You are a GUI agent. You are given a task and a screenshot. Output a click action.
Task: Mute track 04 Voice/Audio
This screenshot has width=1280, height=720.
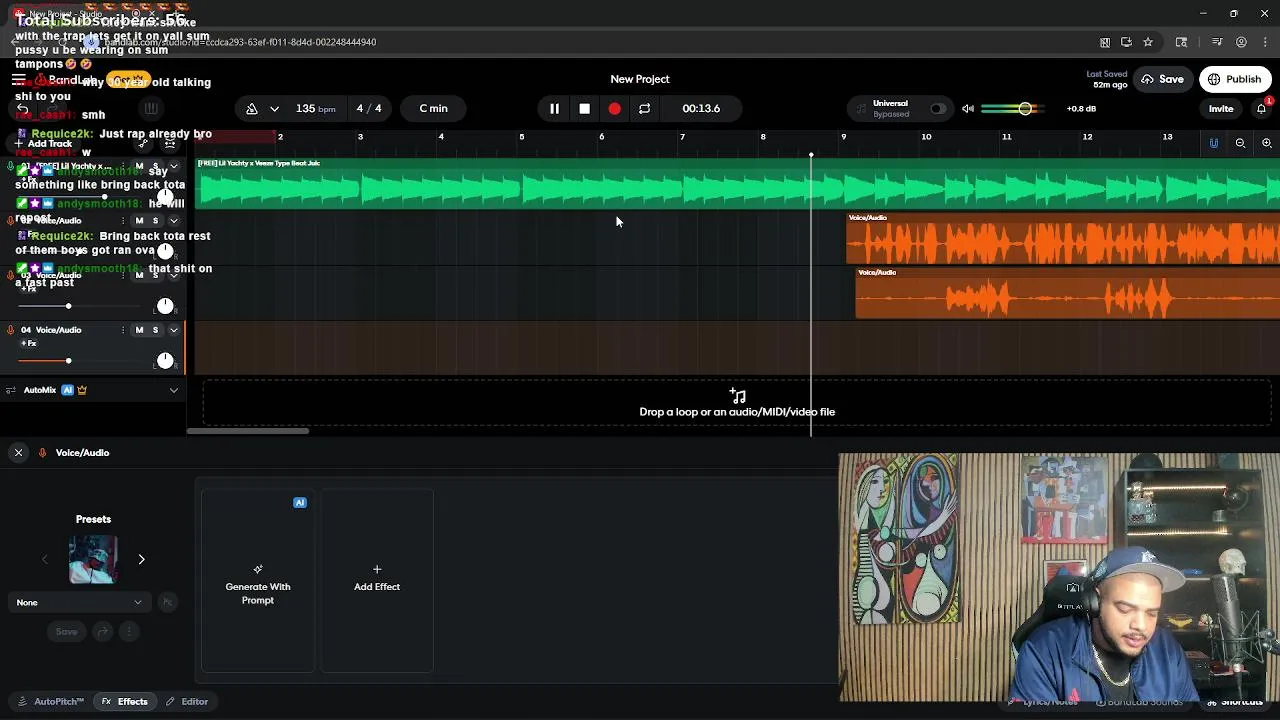coord(139,330)
